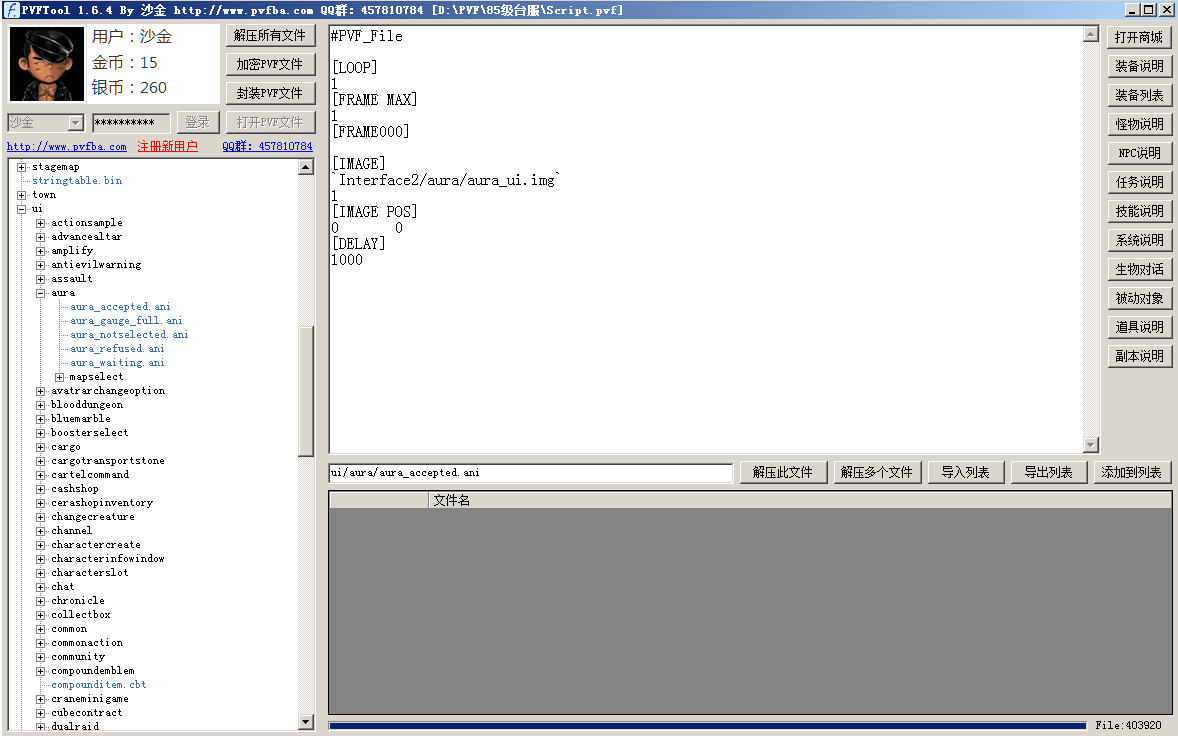Click 生物对话 button
This screenshot has width=1178, height=736.
tap(1139, 270)
